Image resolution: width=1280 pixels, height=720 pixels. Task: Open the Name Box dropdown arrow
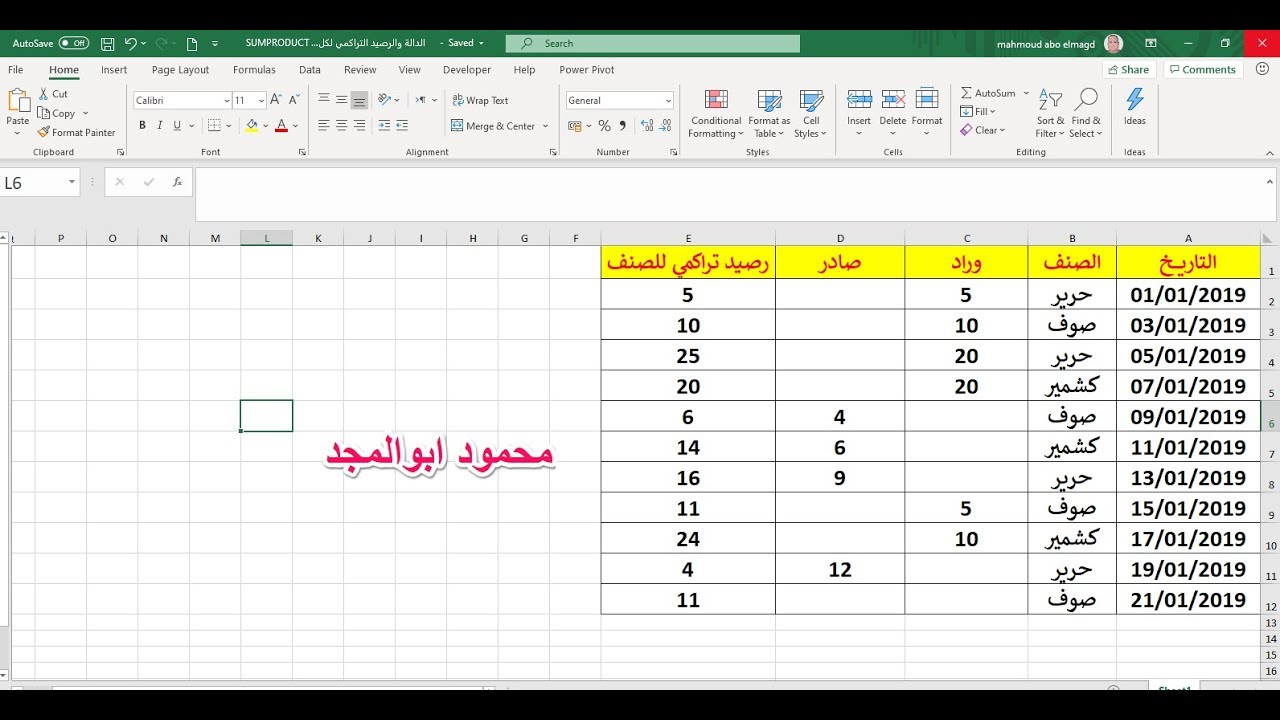[x=72, y=182]
